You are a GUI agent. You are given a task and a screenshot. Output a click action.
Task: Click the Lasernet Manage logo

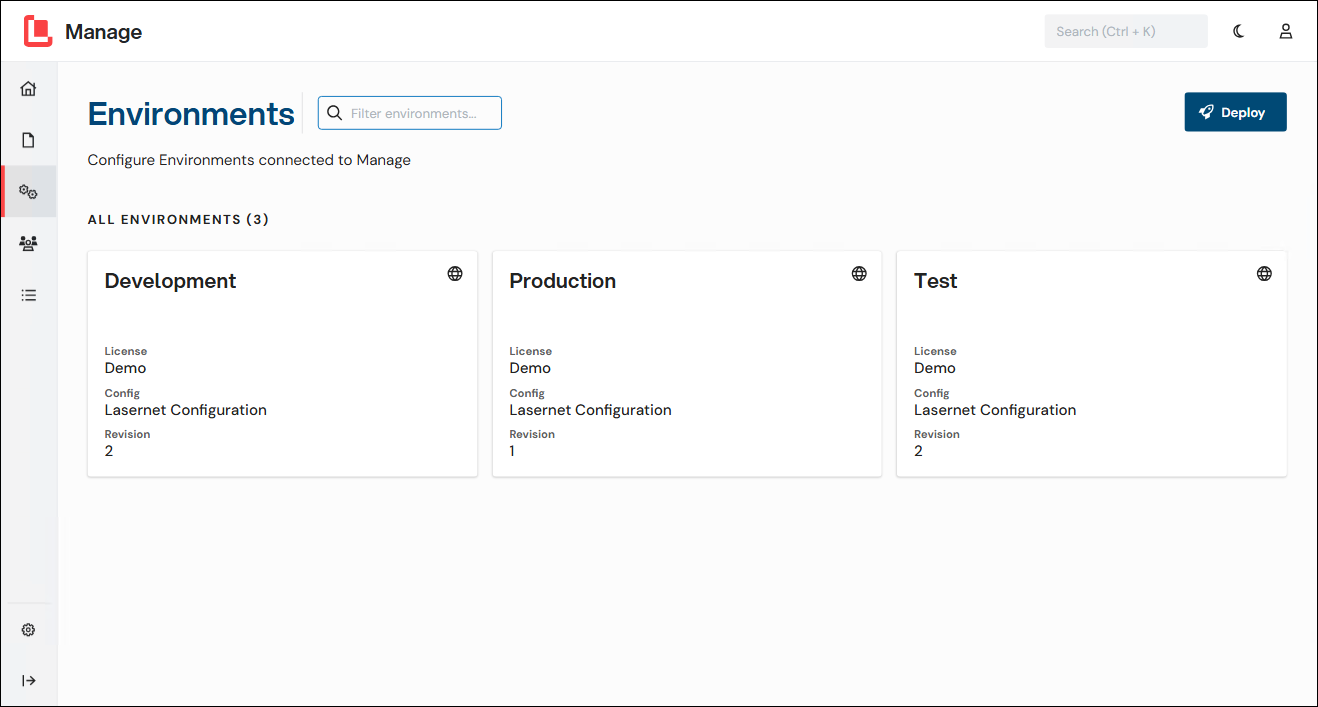tap(38, 31)
